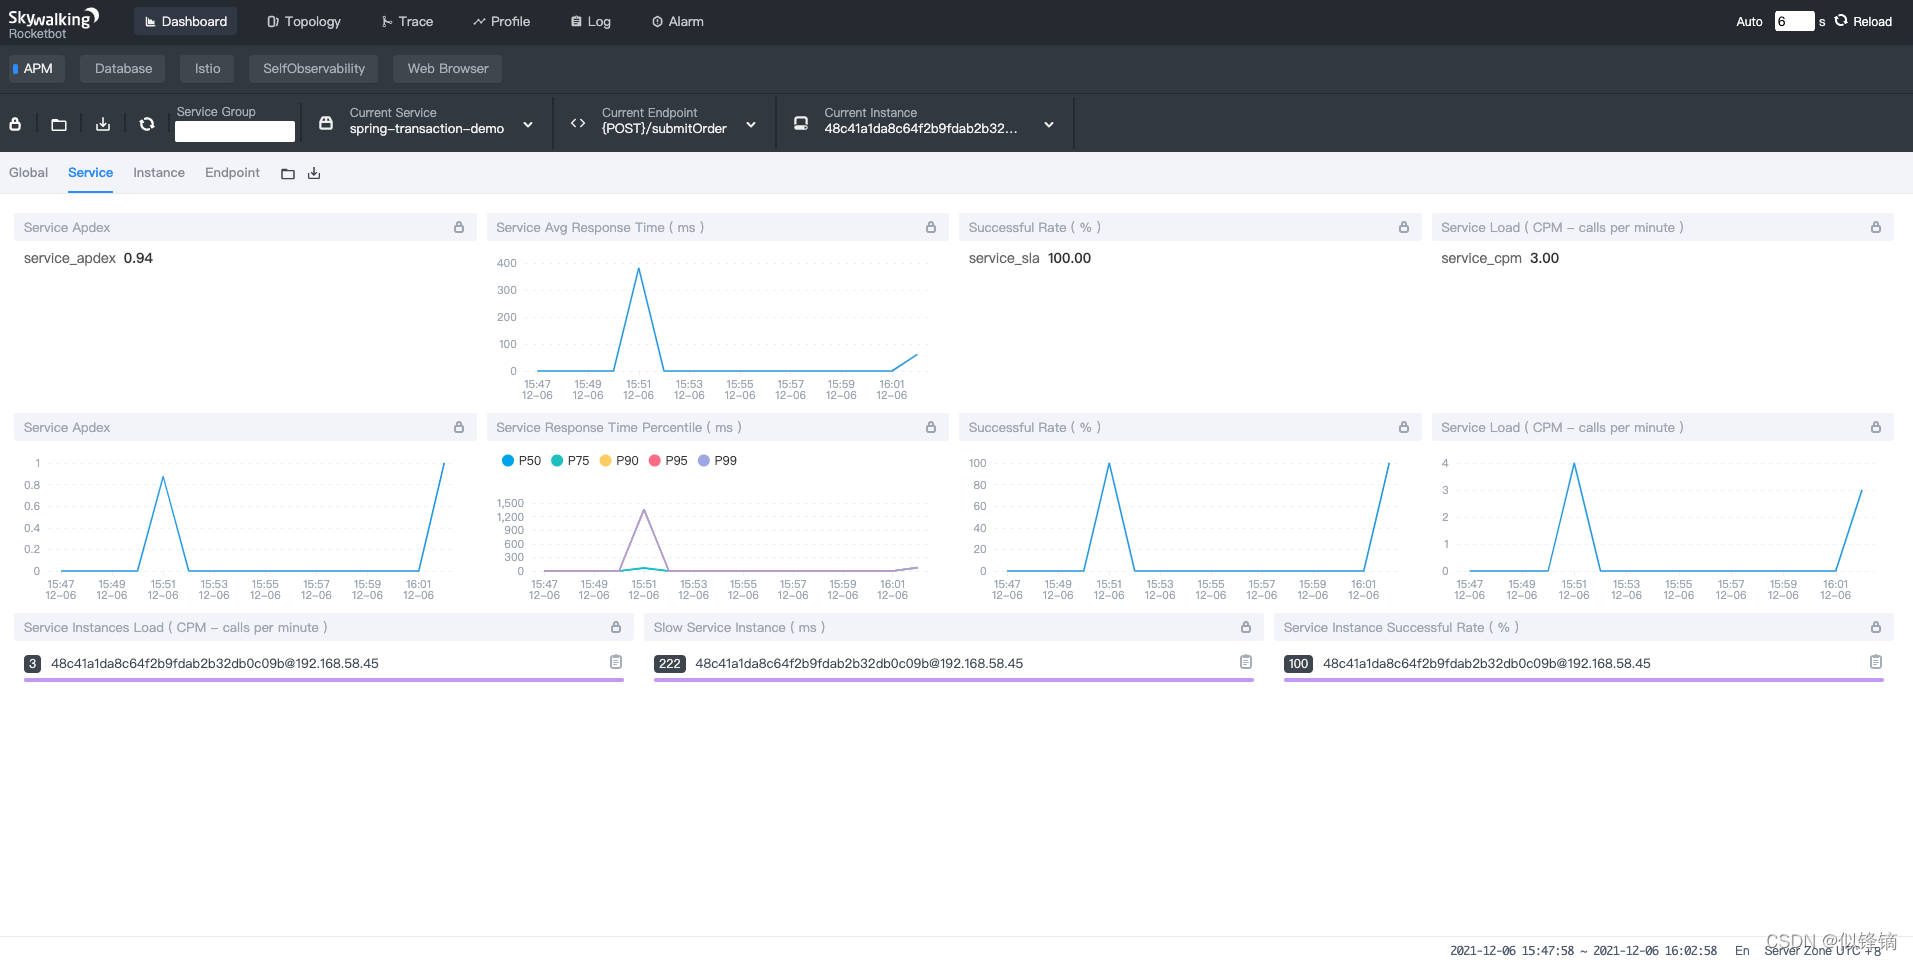Viewport: 1913px width, 960px height.
Task: Toggle the Auto refresh option
Action: [x=1749, y=22]
